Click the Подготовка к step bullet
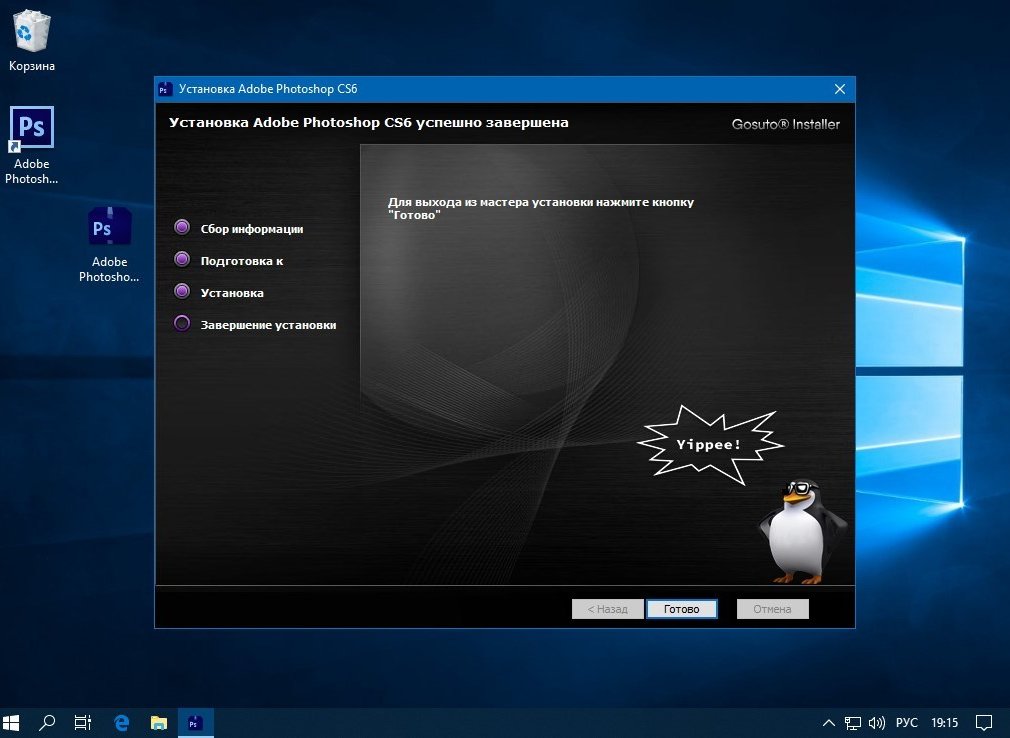Screen dimensions: 1010x738 pos(182,259)
